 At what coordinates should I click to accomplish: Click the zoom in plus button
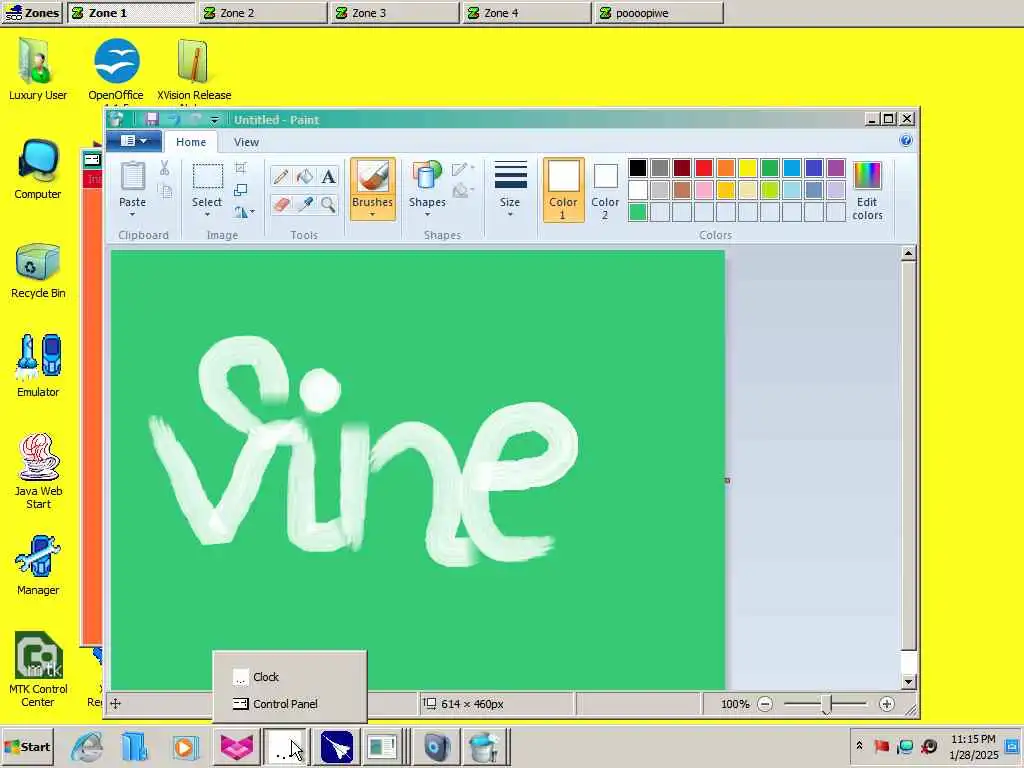(886, 704)
